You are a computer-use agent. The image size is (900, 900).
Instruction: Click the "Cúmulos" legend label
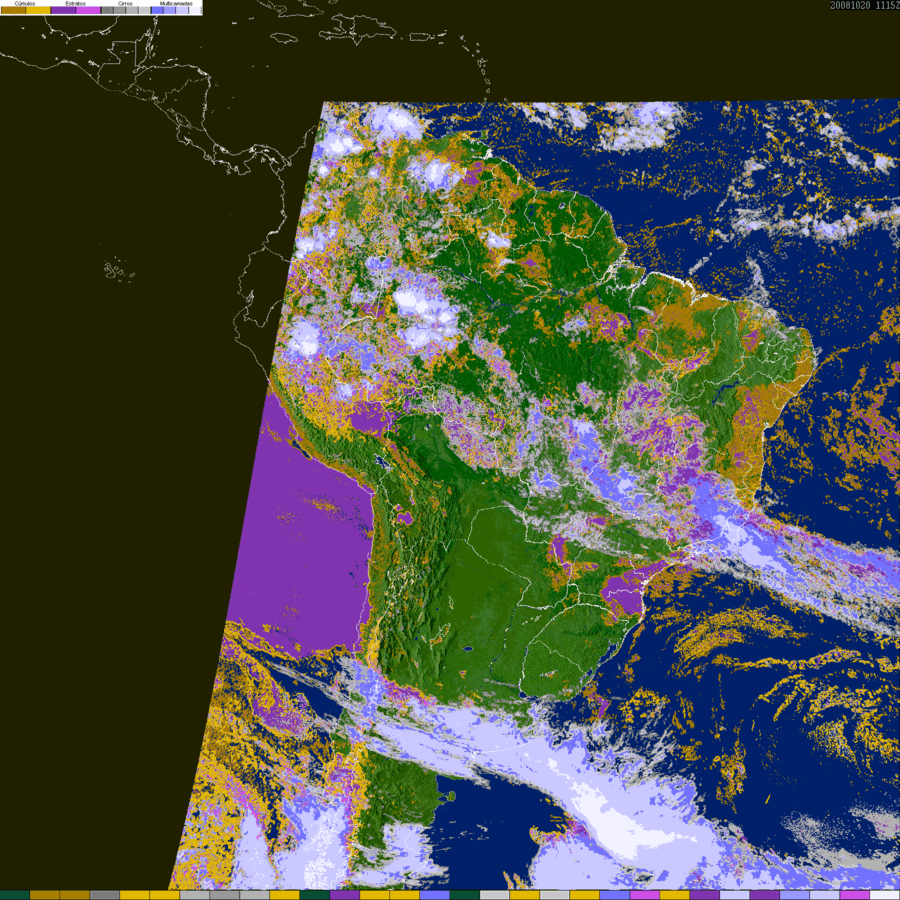point(25,3)
